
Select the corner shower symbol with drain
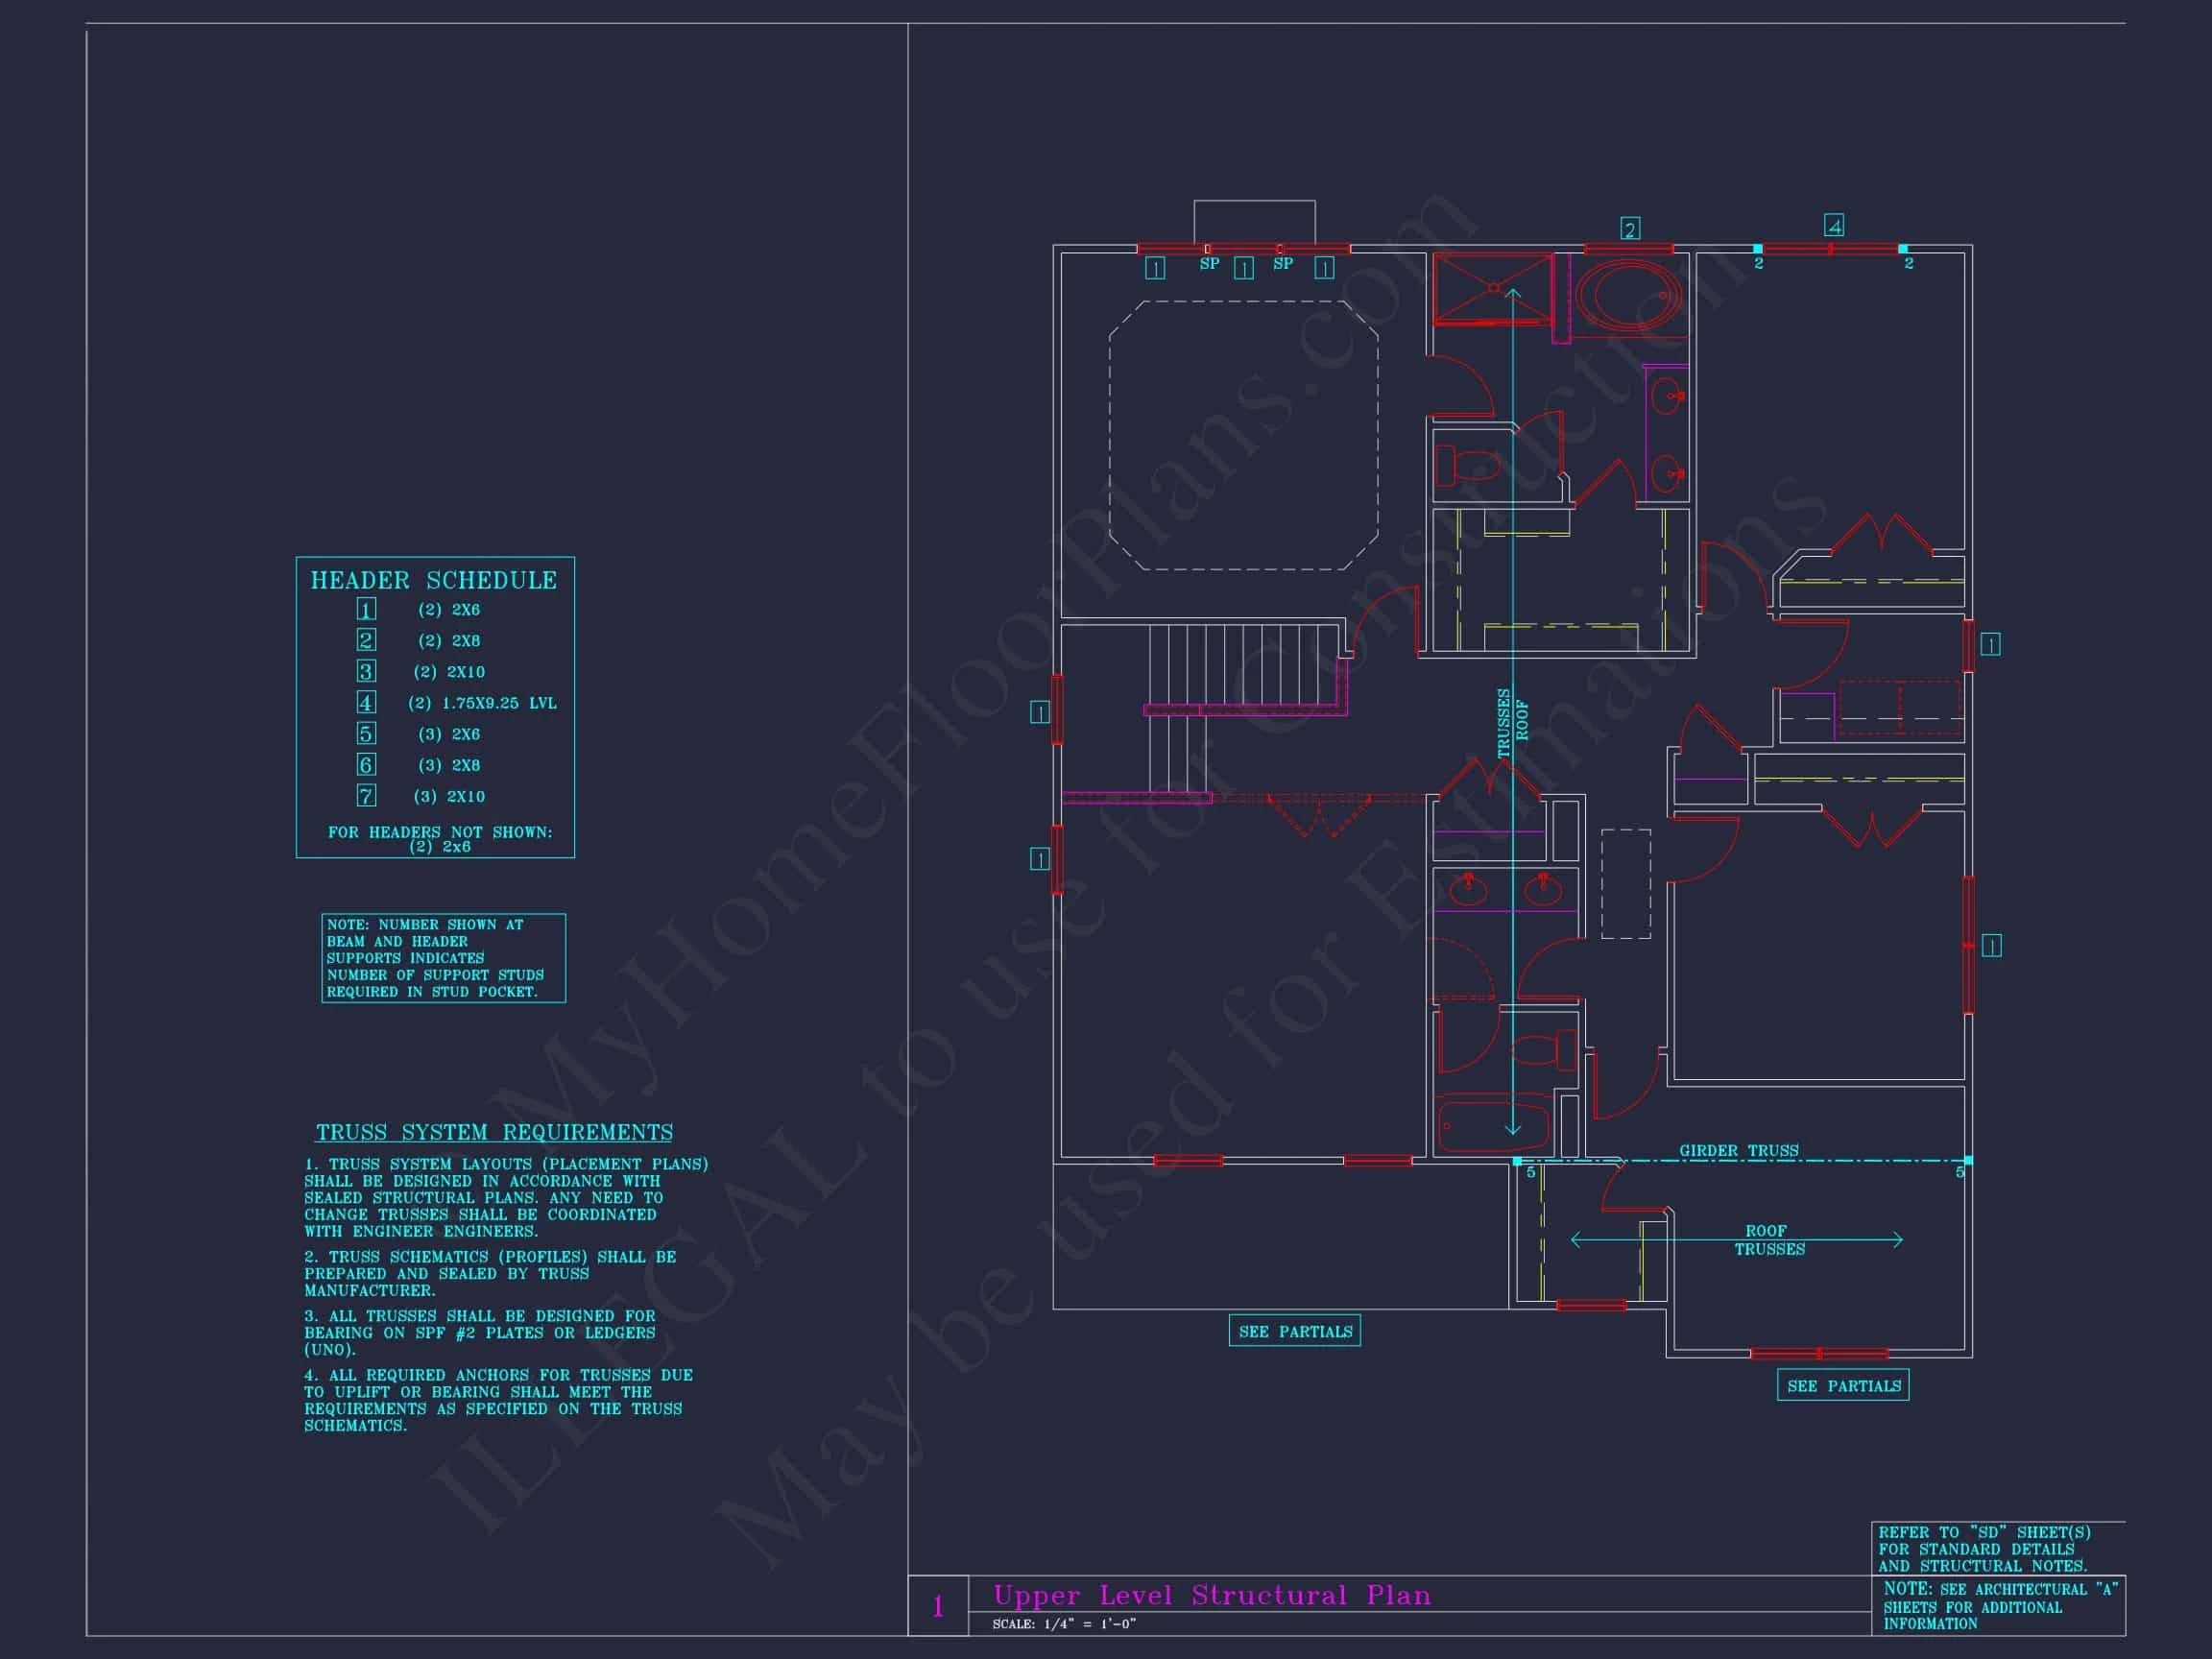(x=1492, y=289)
